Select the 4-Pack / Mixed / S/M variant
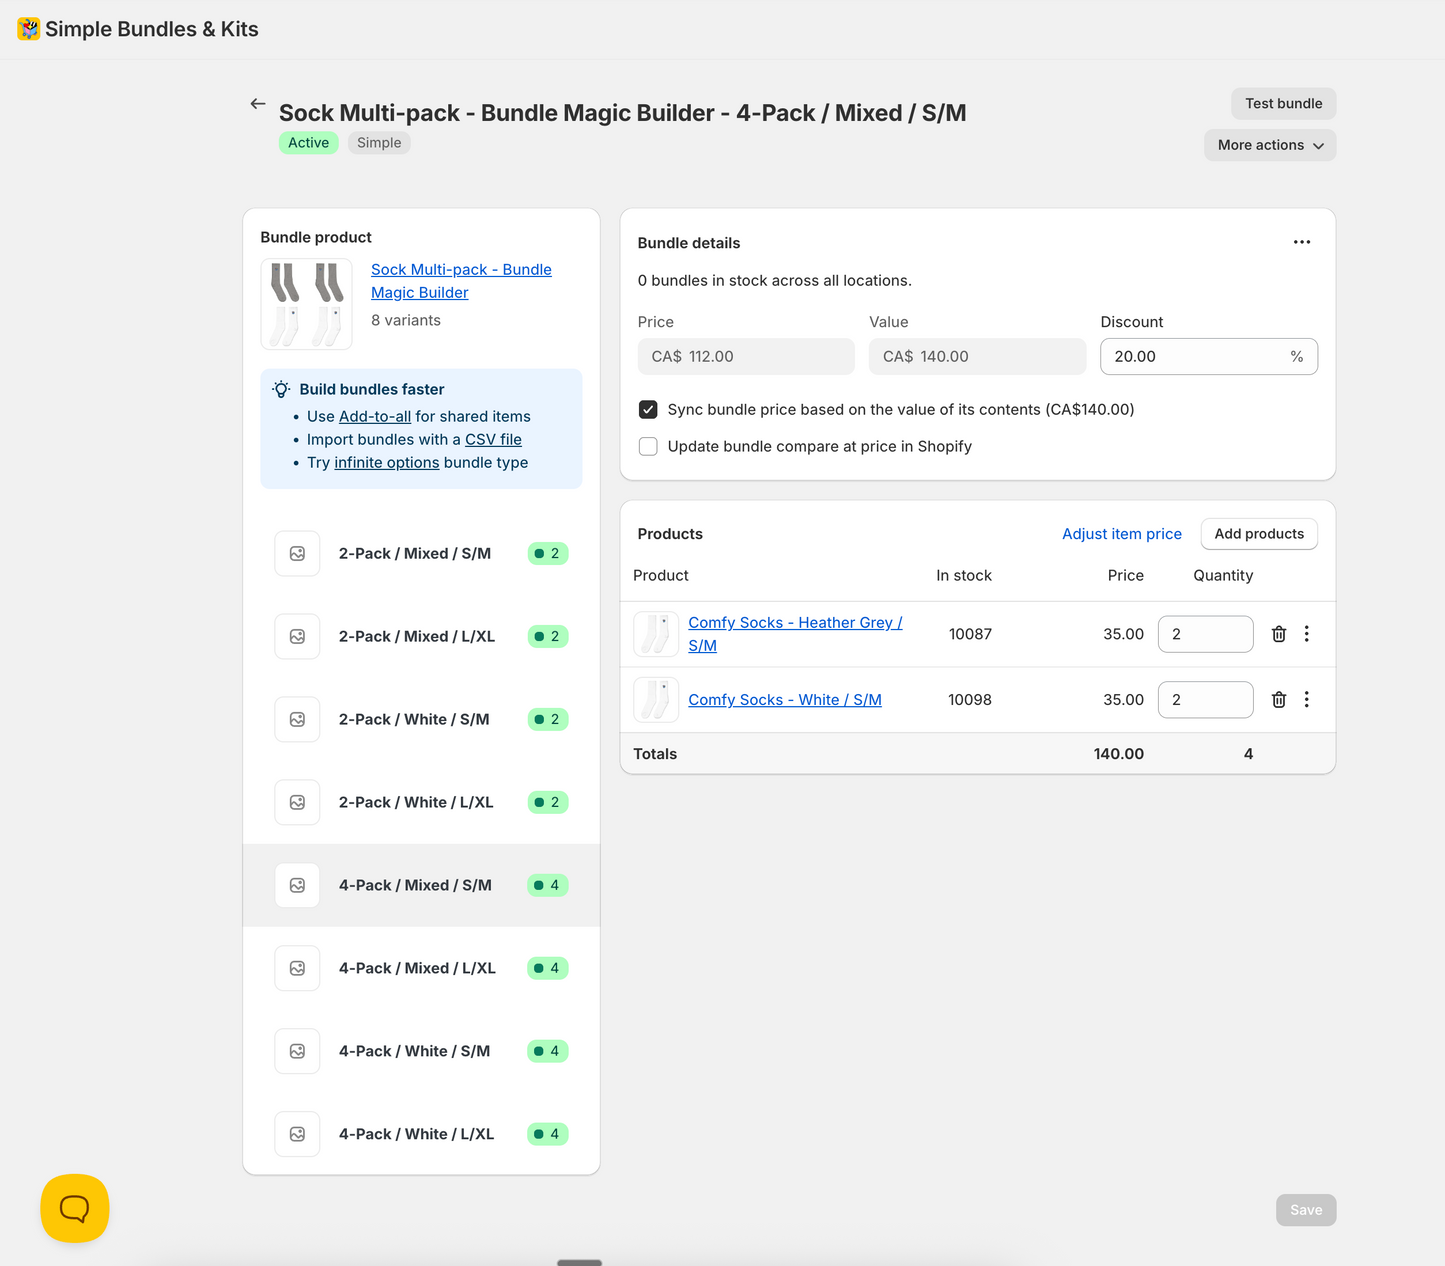The height and width of the screenshot is (1266, 1445). 421,886
